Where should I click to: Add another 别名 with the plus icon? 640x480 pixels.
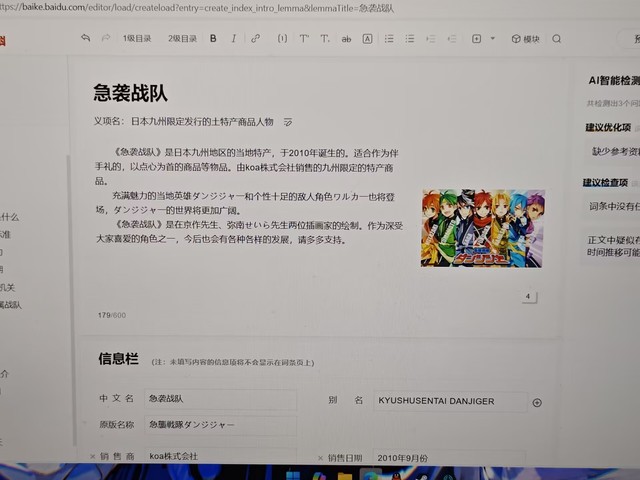[537, 402]
